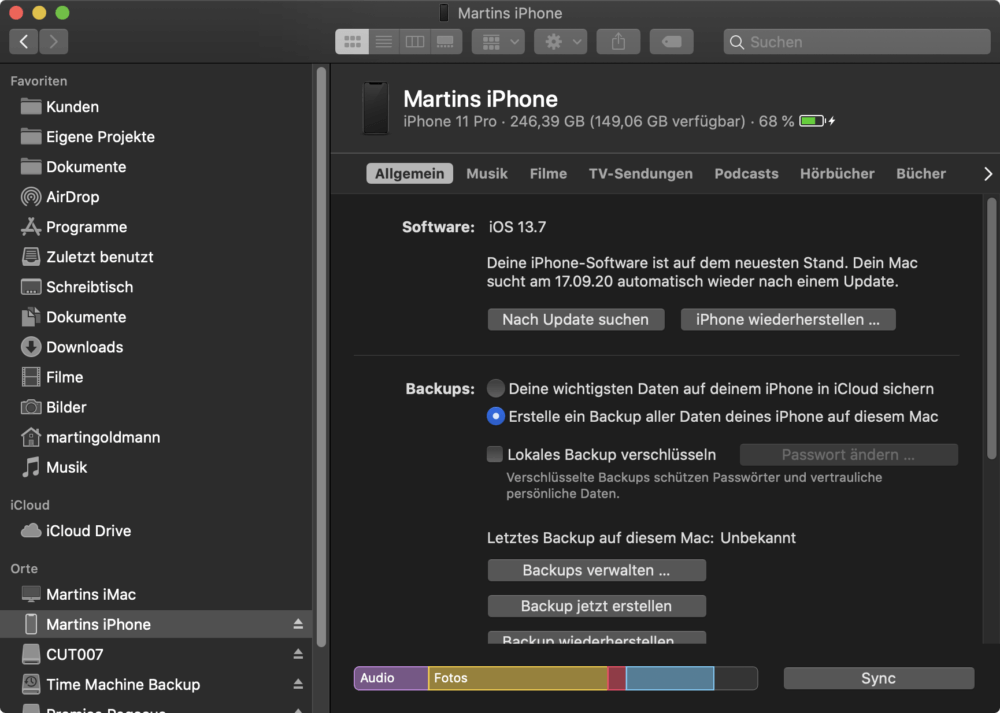Focus the Suchen search field
This screenshot has height=713, width=1000.
pyautogui.click(x=857, y=42)
